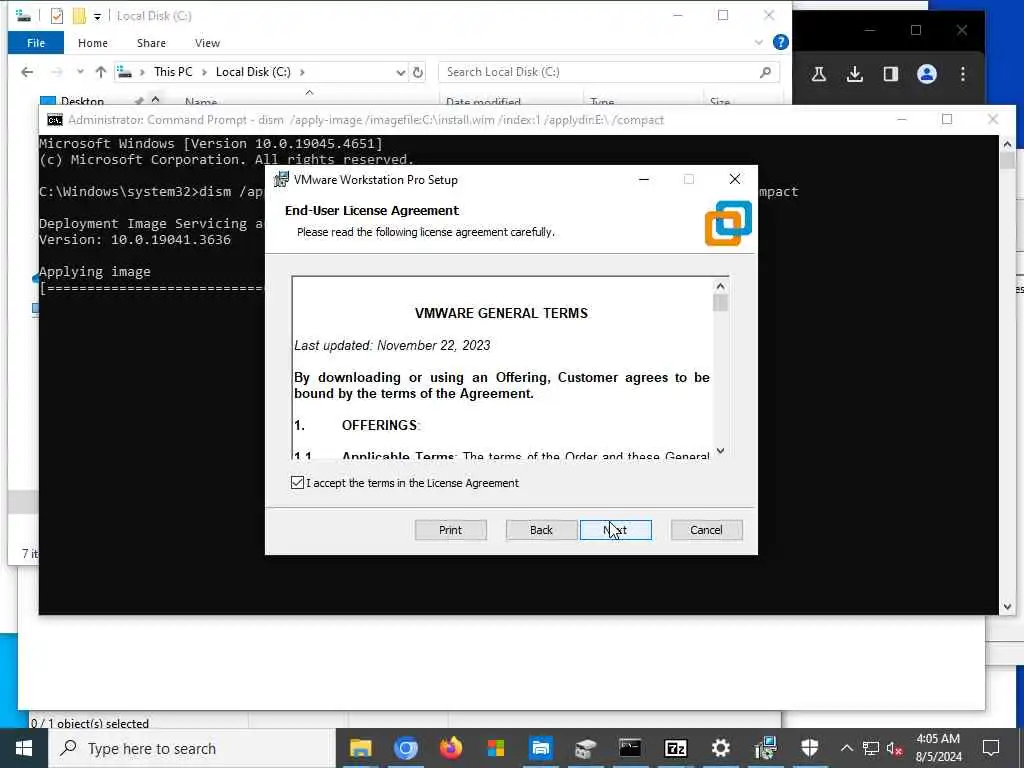Open 7-Zip taskbar icon

[x=675, y=748]
